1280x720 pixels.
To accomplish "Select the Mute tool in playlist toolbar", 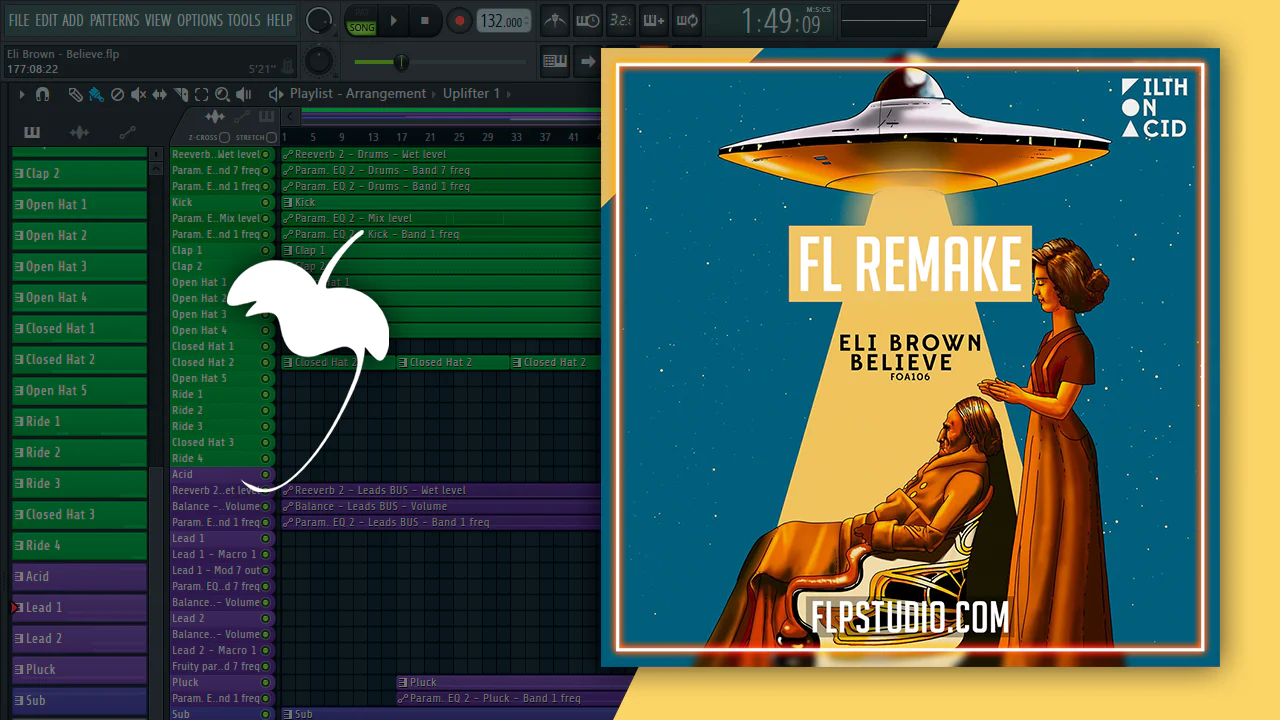I will click(139, 94).
